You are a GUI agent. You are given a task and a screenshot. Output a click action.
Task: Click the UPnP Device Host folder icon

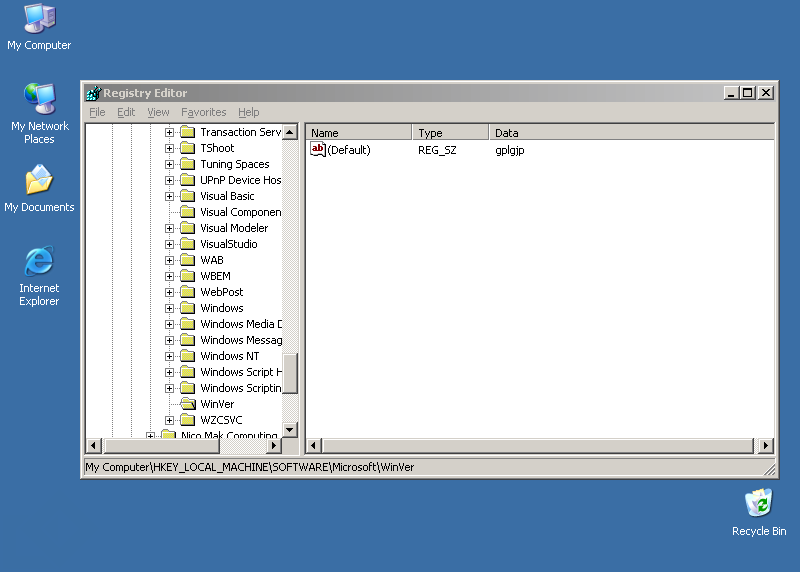tap(188, 180)
